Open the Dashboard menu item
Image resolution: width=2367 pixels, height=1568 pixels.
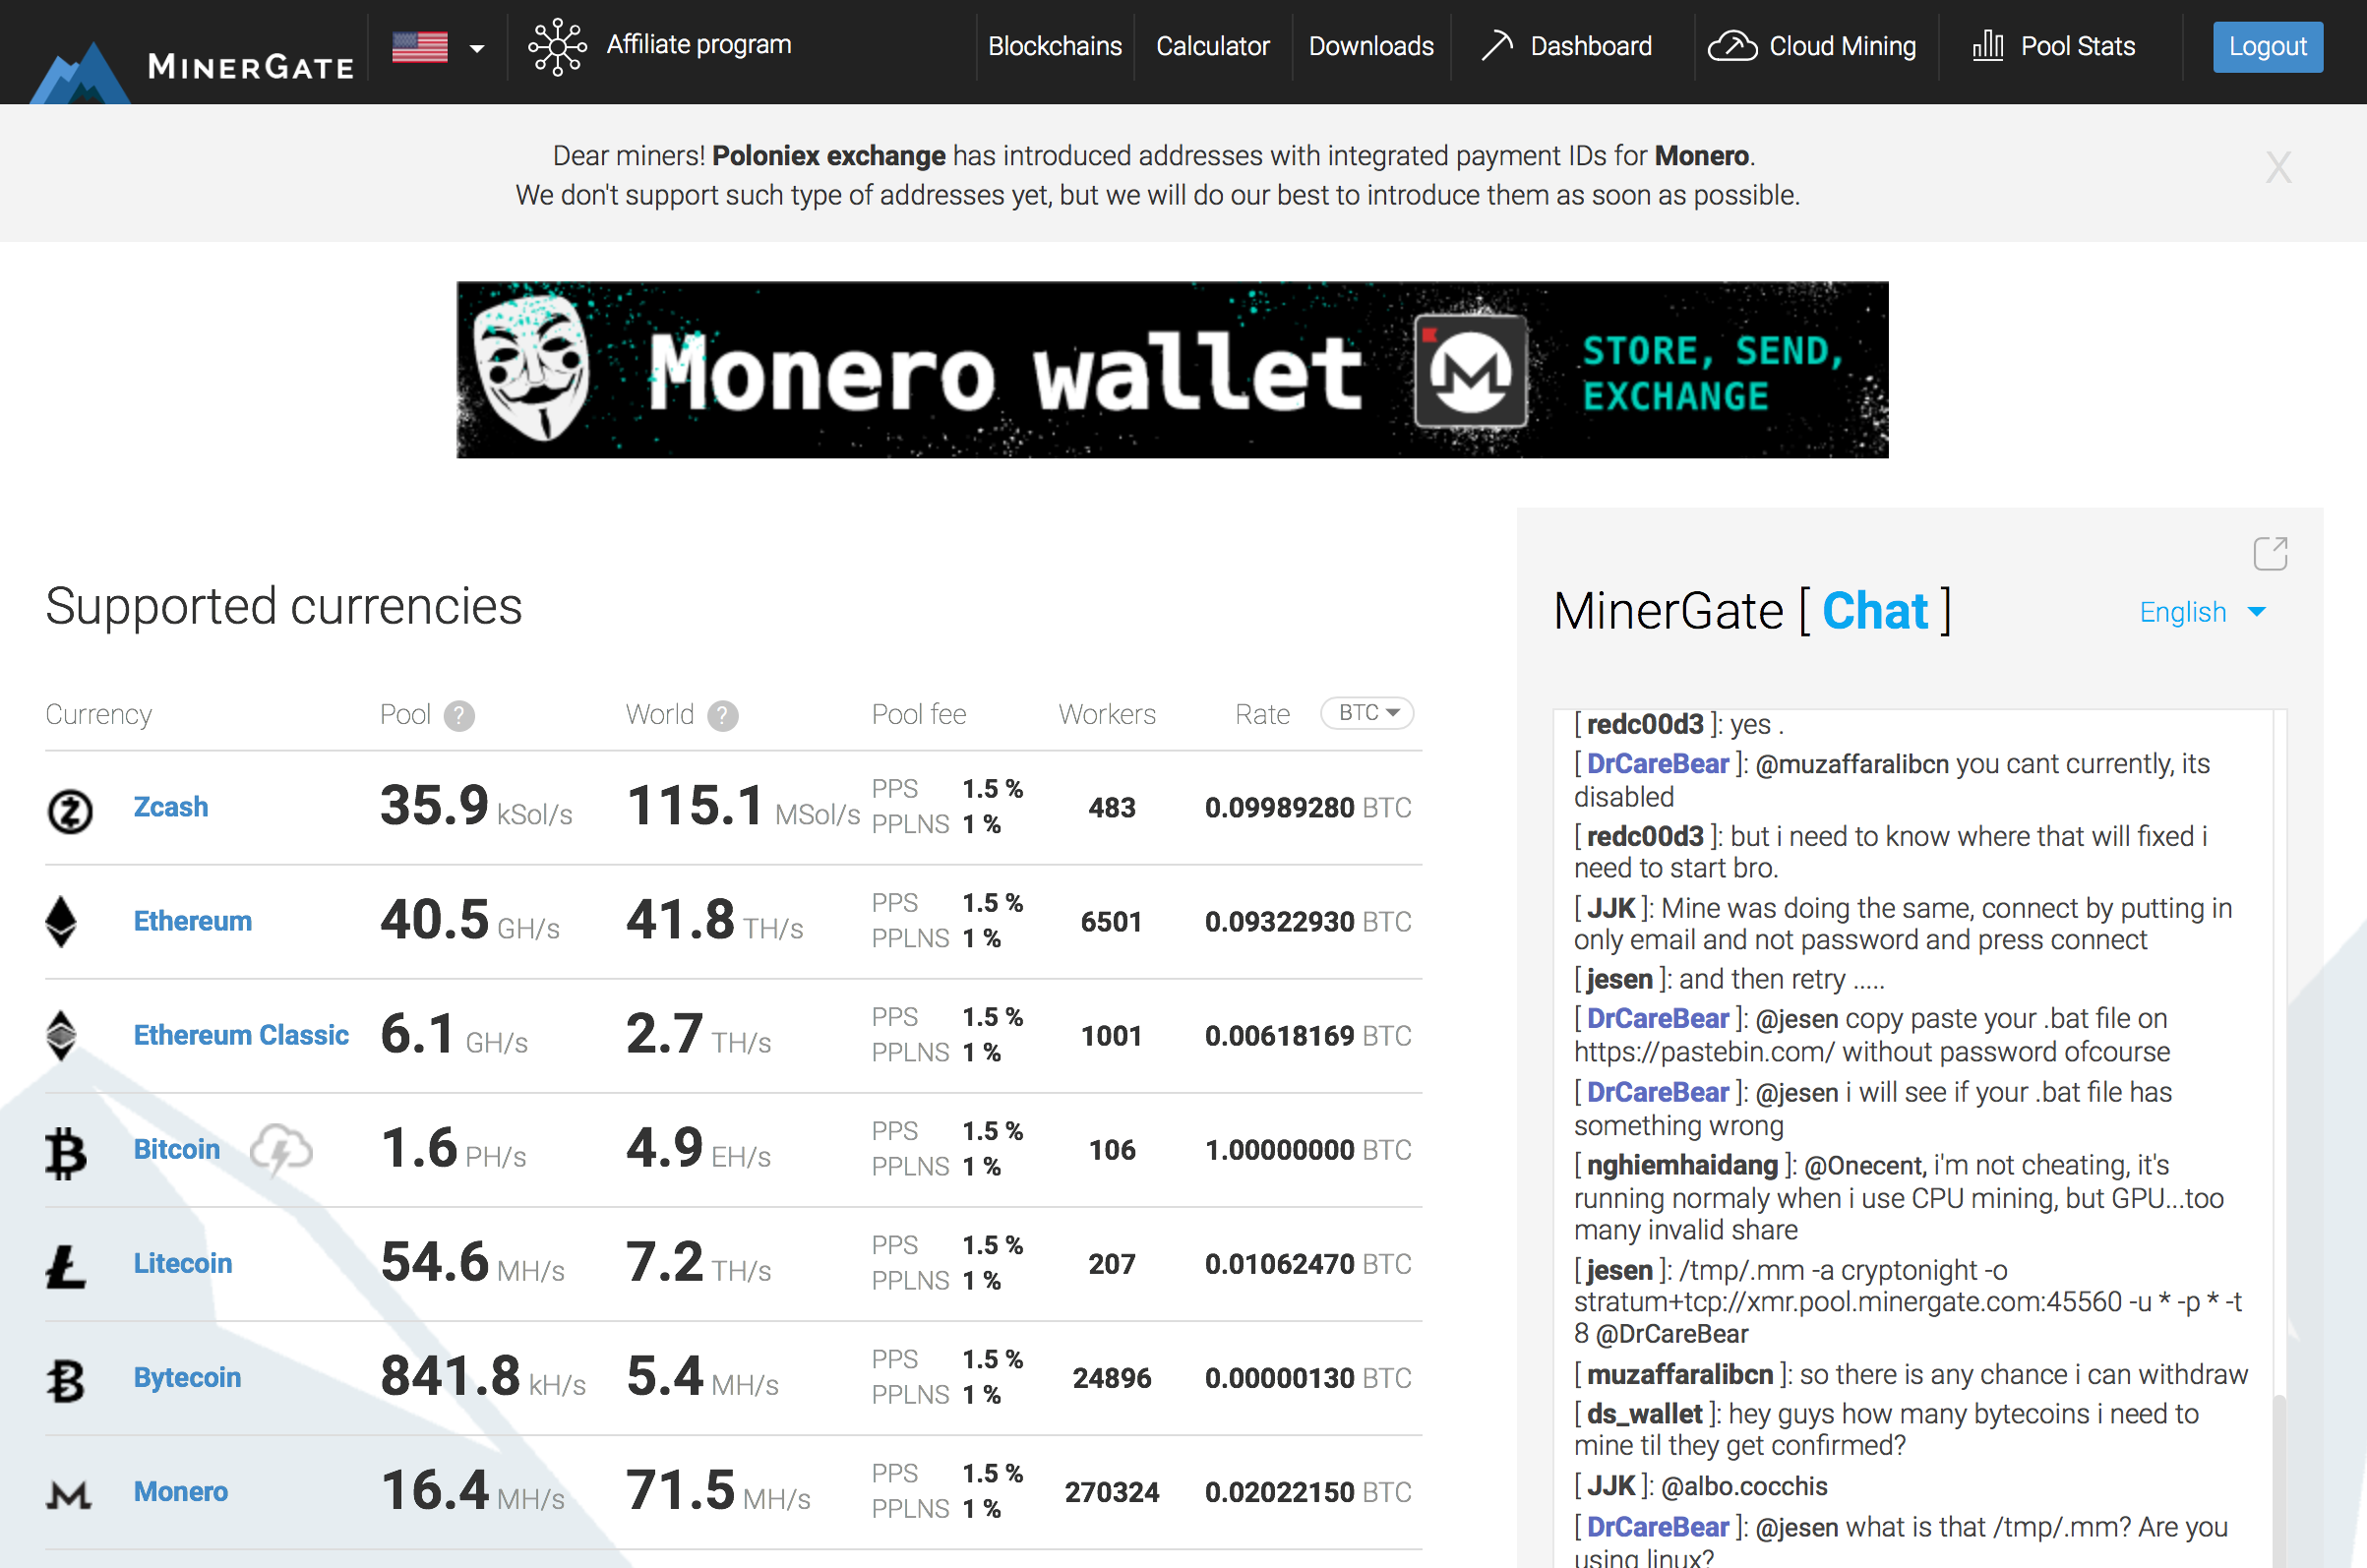(x=1590, y=46)
